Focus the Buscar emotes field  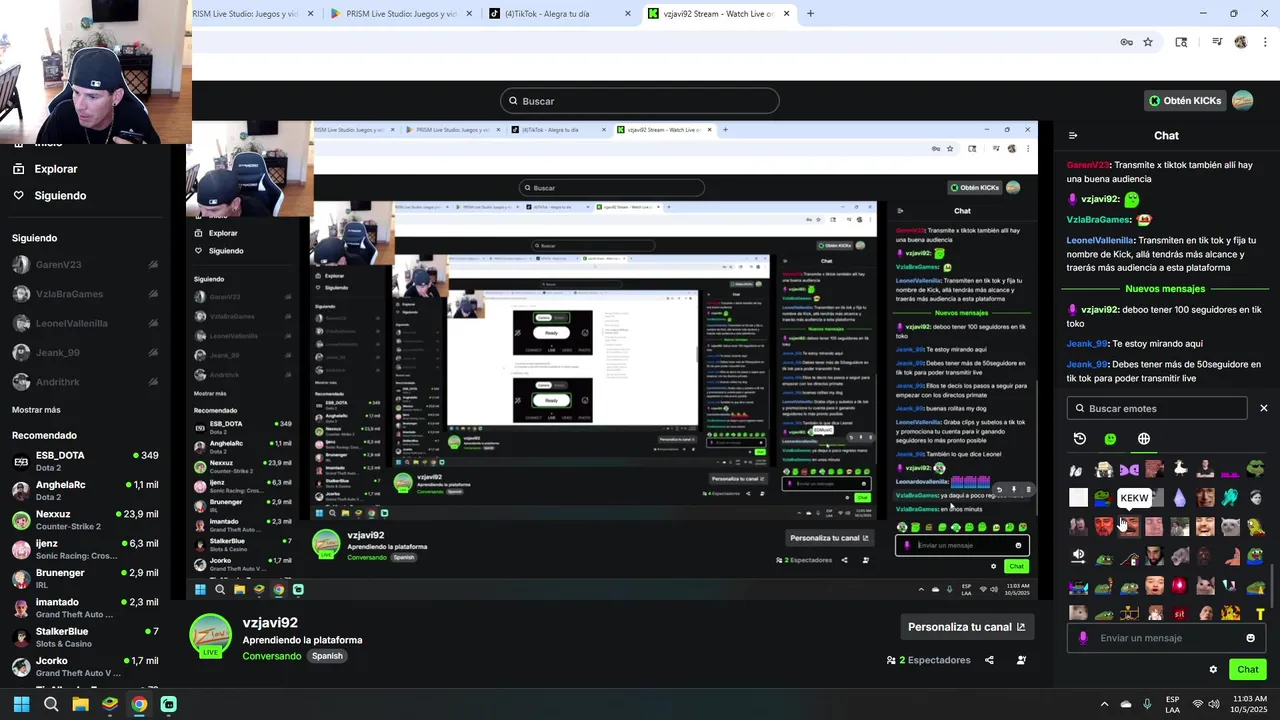click(x=1158, y=408)
